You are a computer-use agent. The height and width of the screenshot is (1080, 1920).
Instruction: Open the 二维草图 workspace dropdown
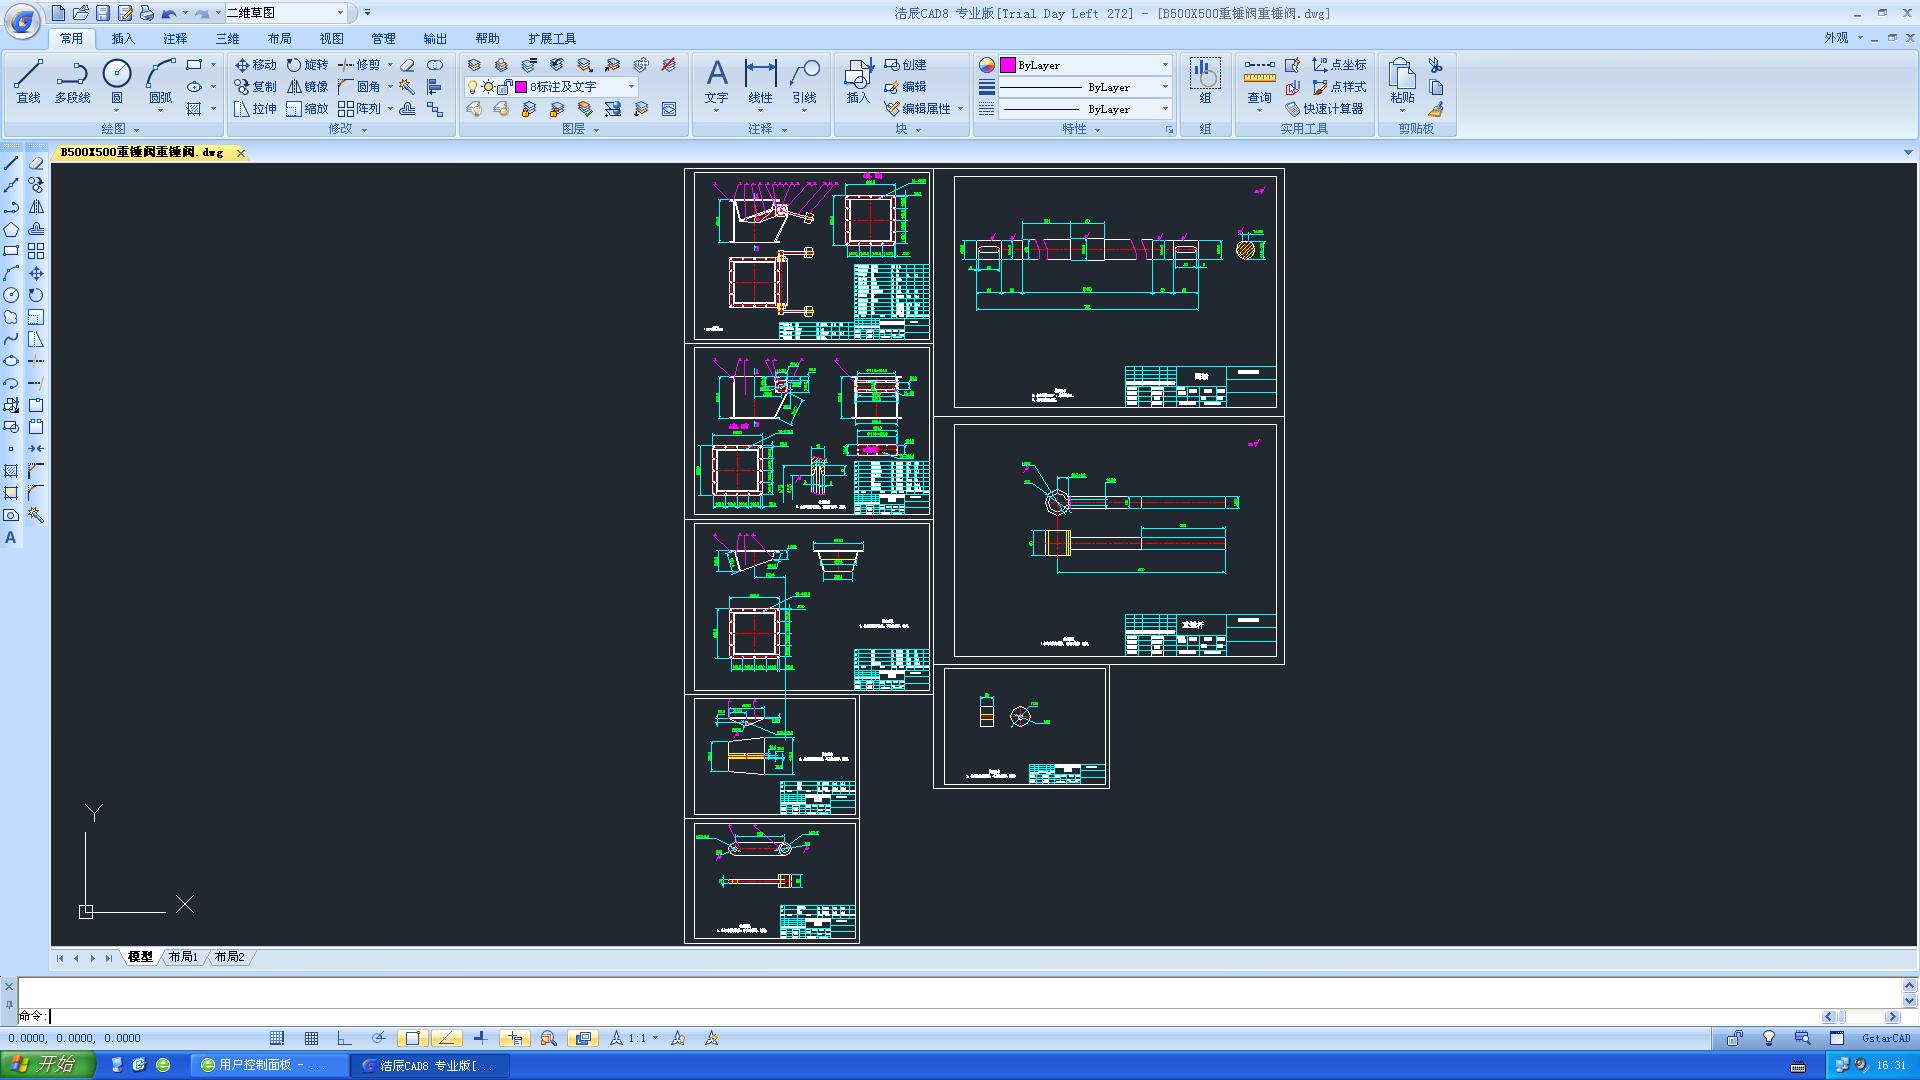(340, 13)
